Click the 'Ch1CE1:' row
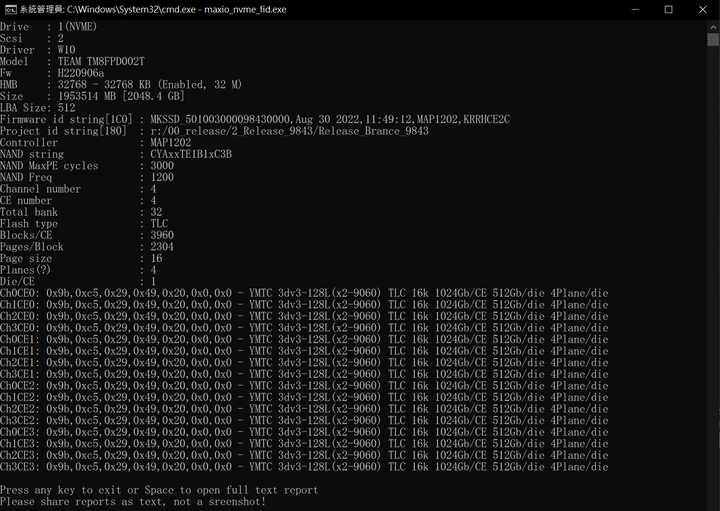 point(304,351)
